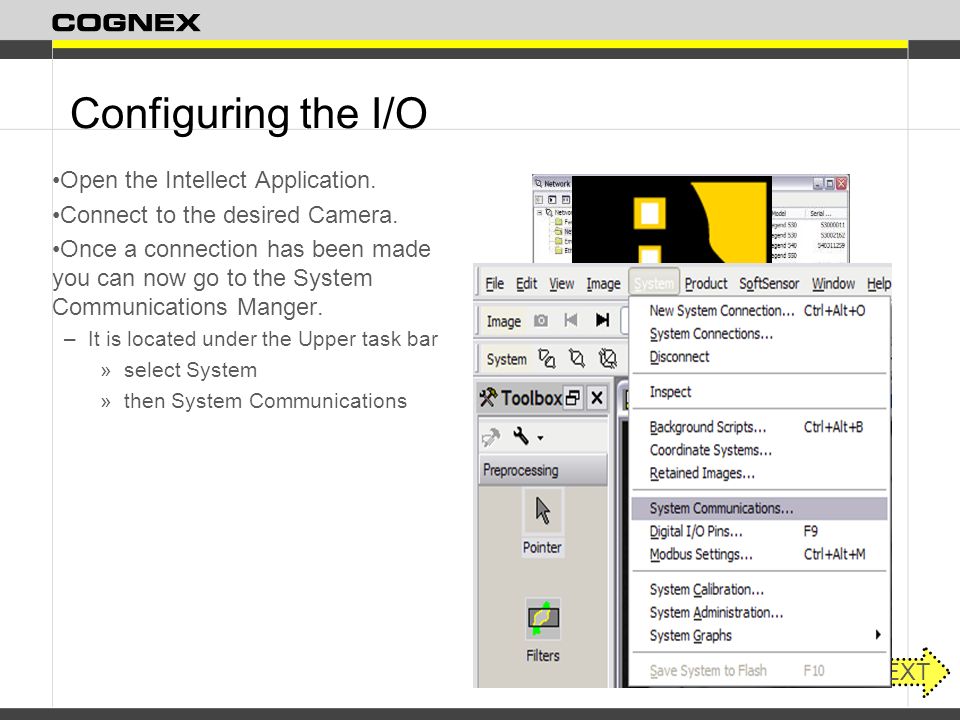Choose System Connections... entry
This screenshot has height=720, width=960.
(x=759, y=334)
